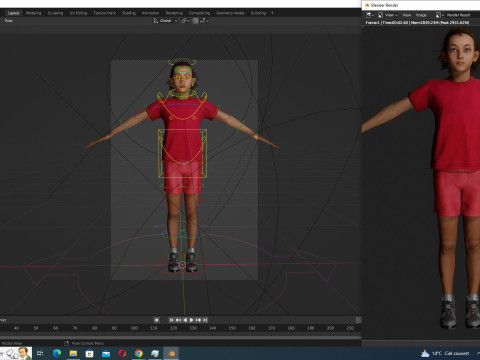Open the transform pivot point dropdown
The width and height of the screenshot is (480, 360).
click(x=185, y=21)
